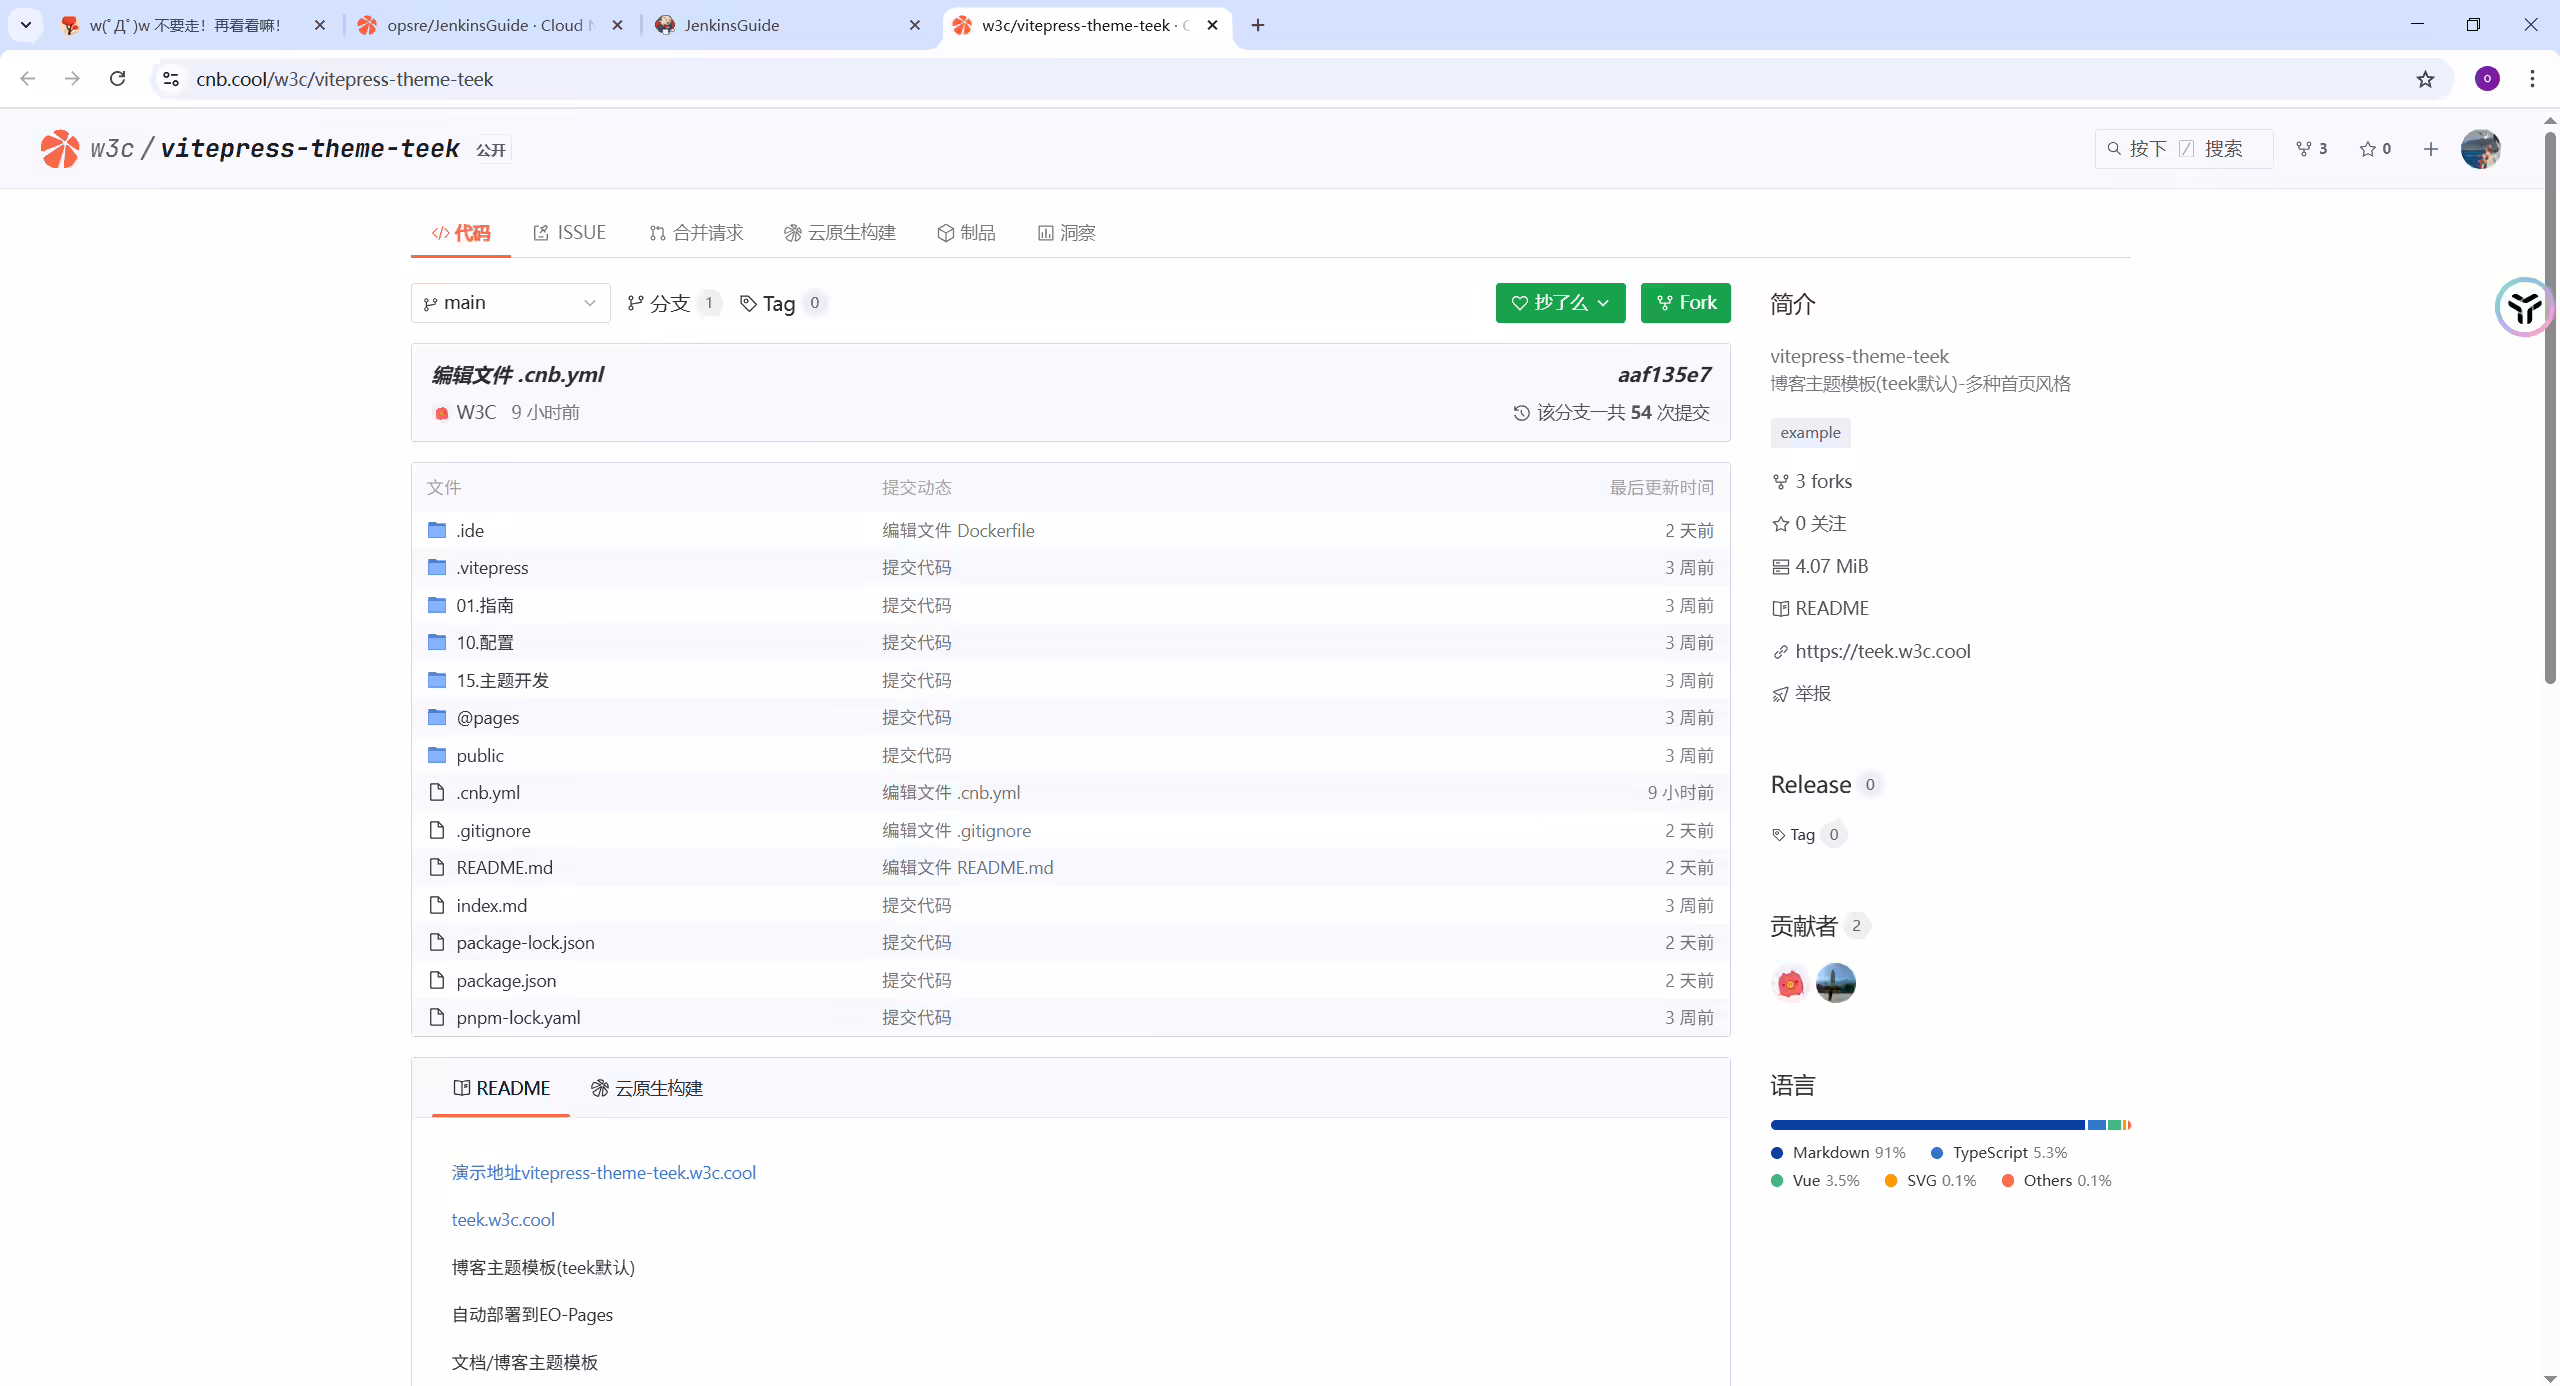Open the fork count icon in header

(x=2311, y=149)
